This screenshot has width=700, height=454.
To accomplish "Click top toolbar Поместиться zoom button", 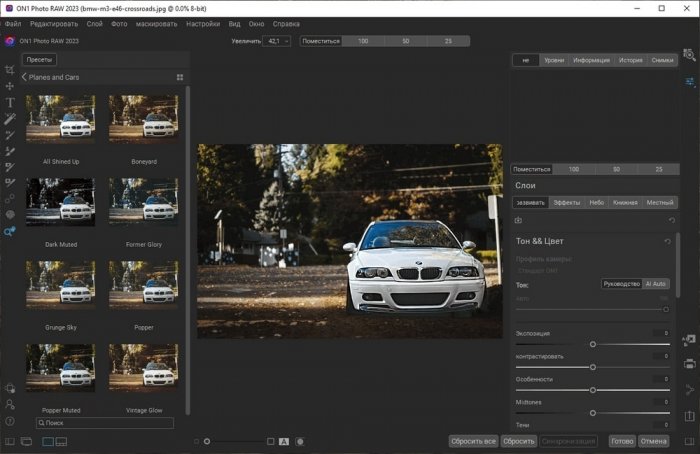I will tap(321, 41).
